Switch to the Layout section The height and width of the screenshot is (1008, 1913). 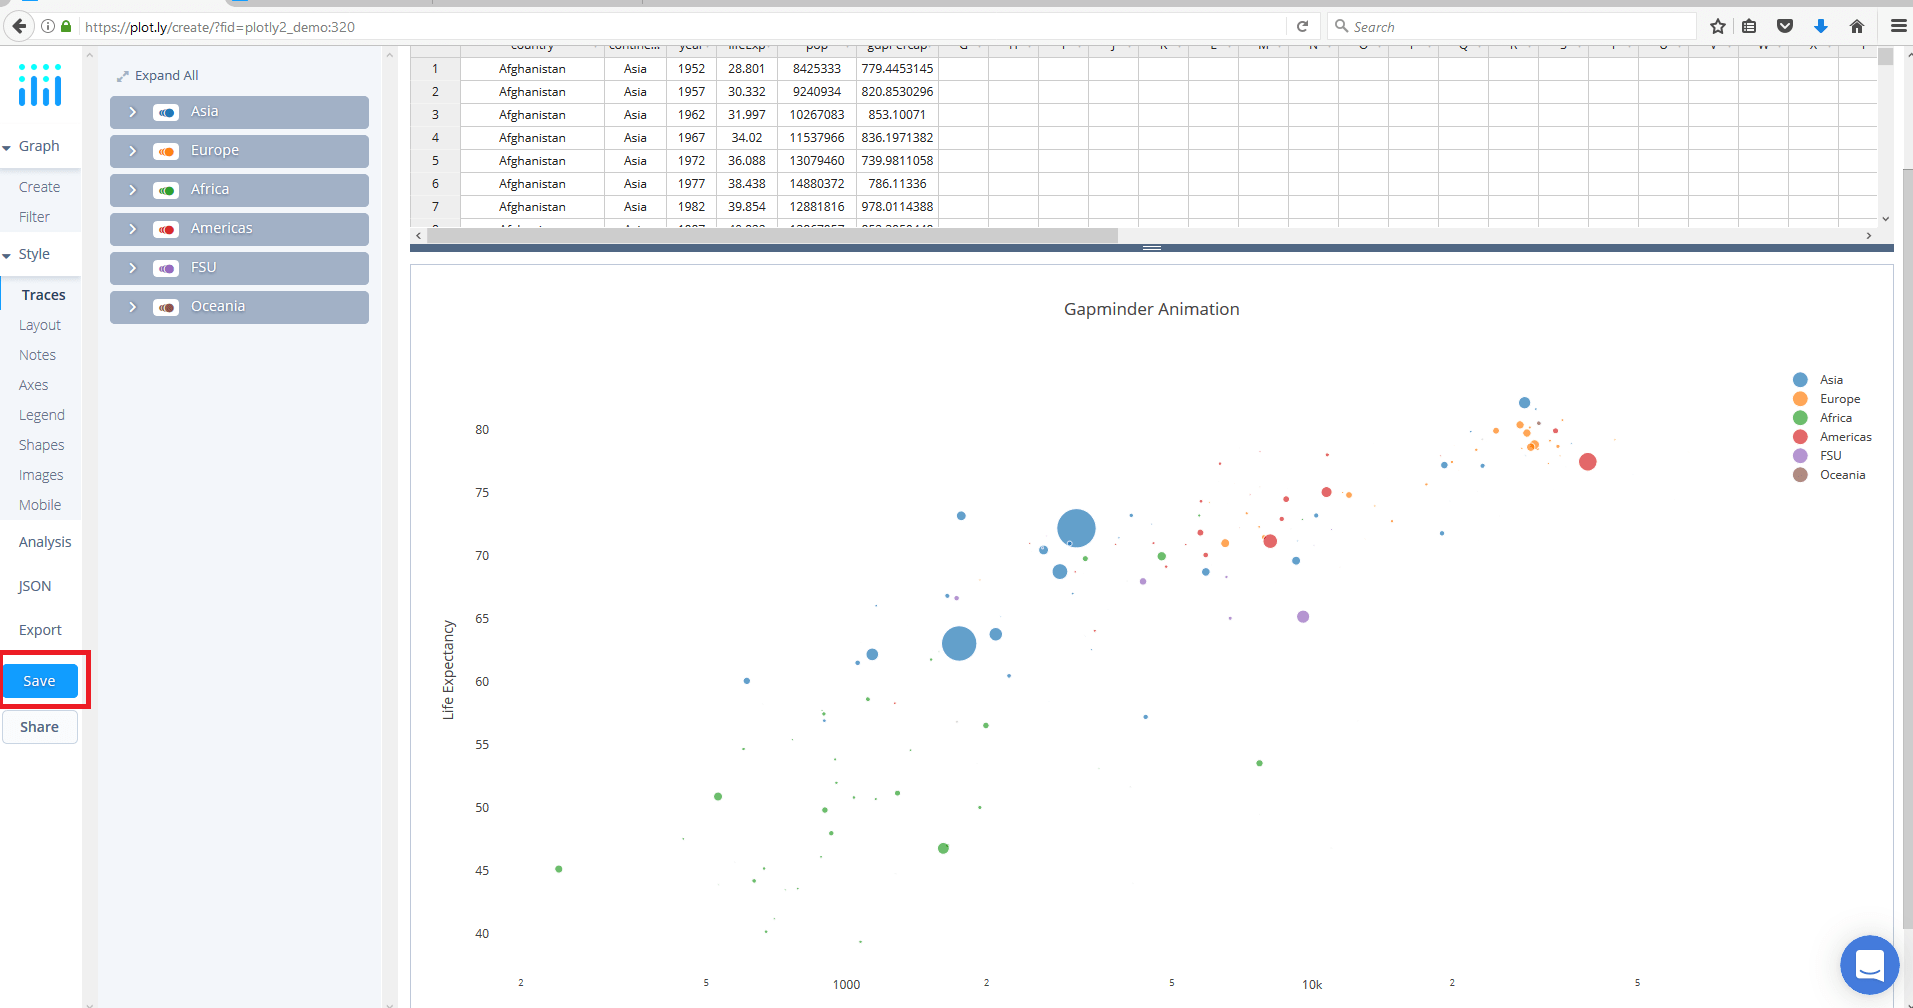[40, 324]
